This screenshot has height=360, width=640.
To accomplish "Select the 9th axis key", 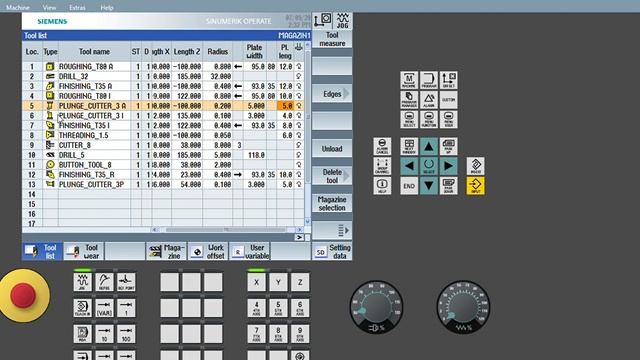I will click(300, 334).
